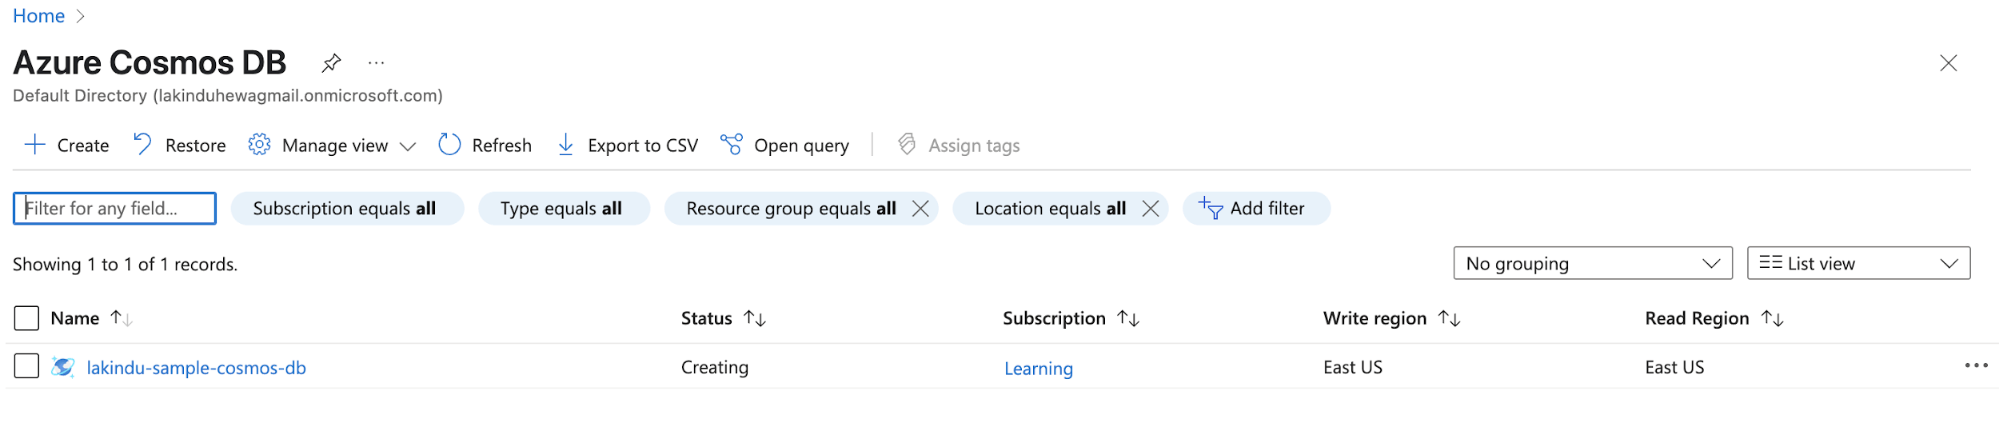
Task: Open the Learning subscription link
Action: pos(1038,368)
